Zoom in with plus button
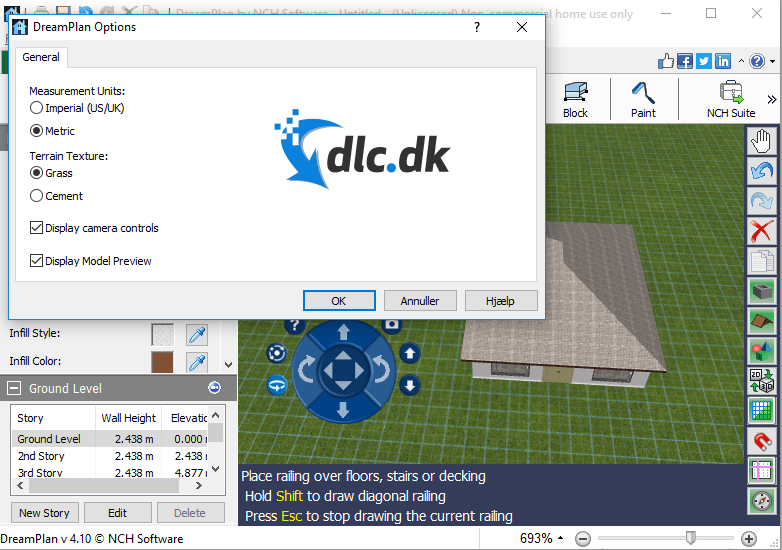 pos(749,539)
